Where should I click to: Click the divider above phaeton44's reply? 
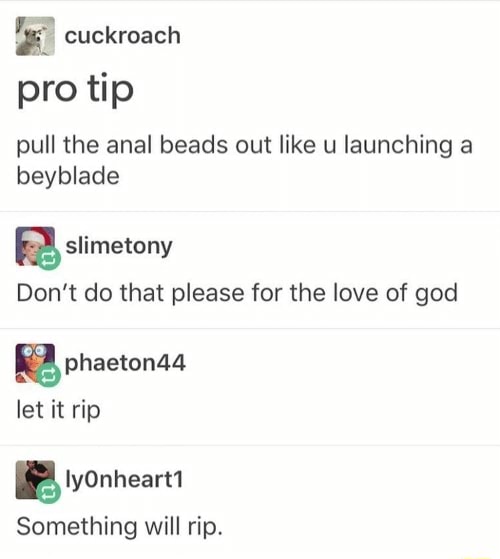pyautogui.click(x=250, y=328)
